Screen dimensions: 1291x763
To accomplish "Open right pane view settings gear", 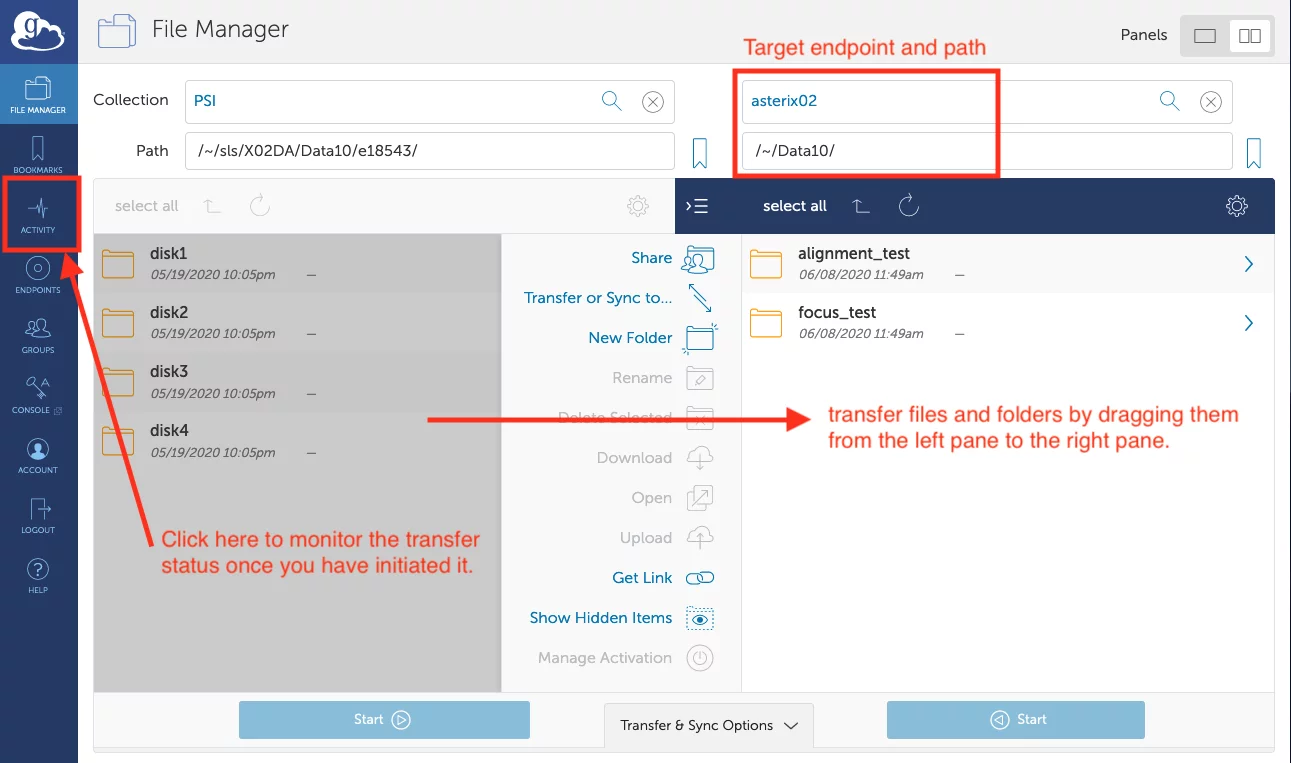I will tap(1237, 206).
